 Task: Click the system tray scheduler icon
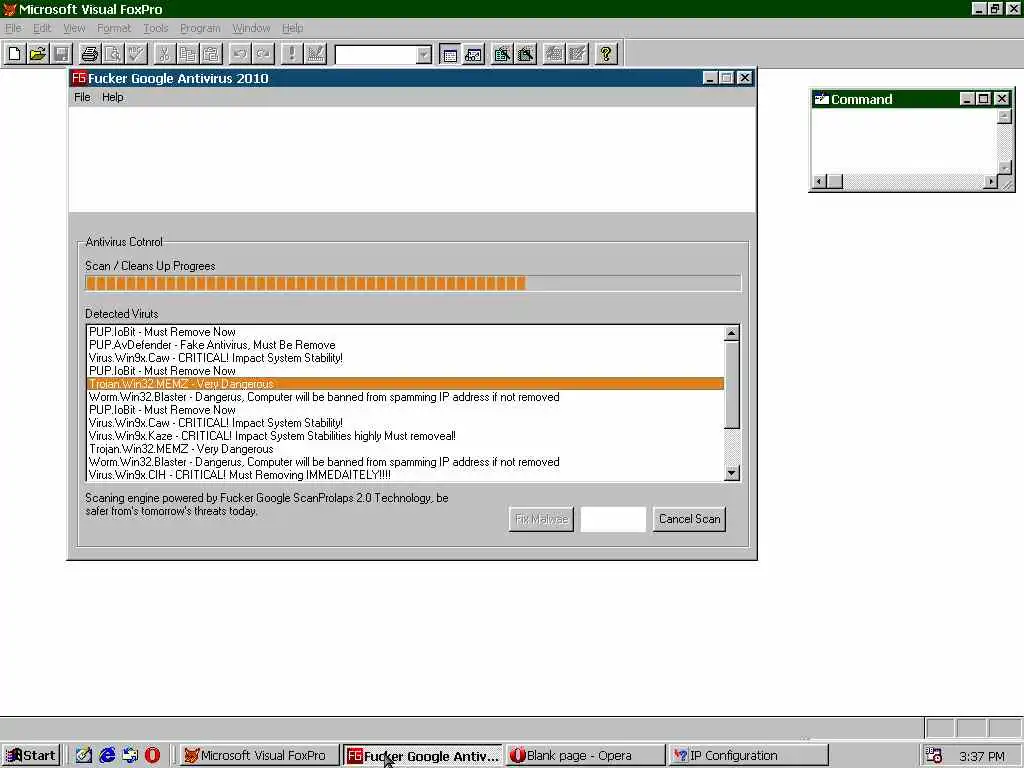[x=934, y=756]
